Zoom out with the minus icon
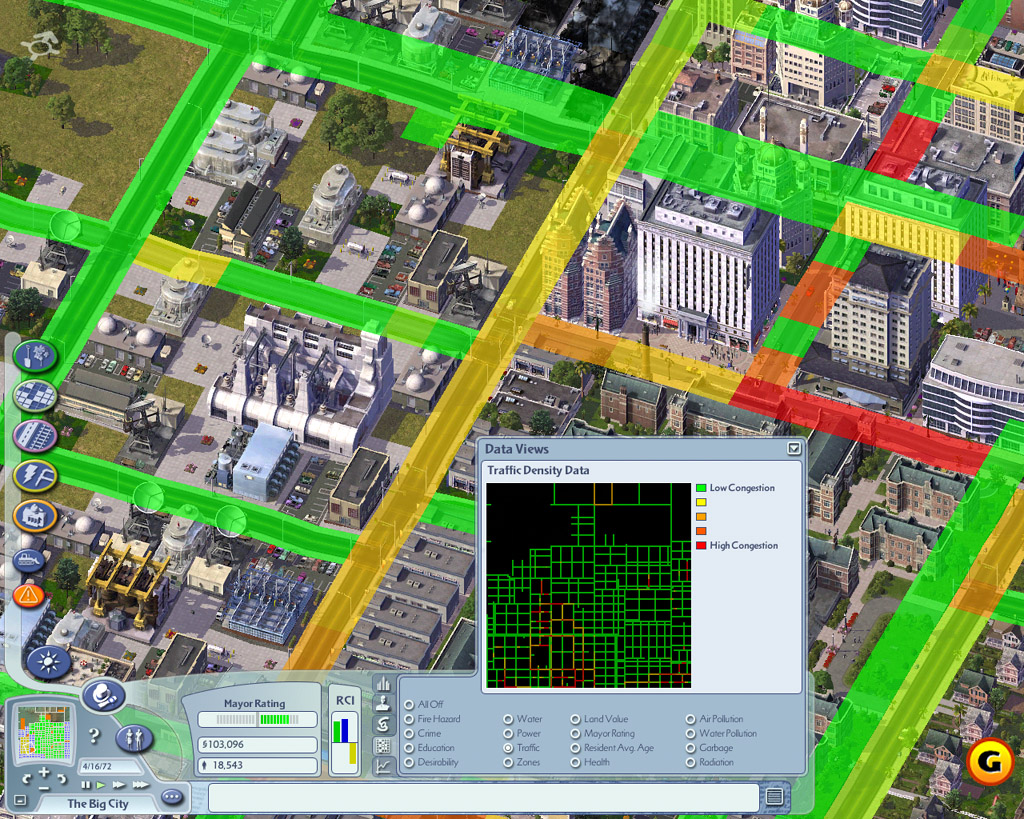This screenshot has height=819, width=1024. pos(44,788)
